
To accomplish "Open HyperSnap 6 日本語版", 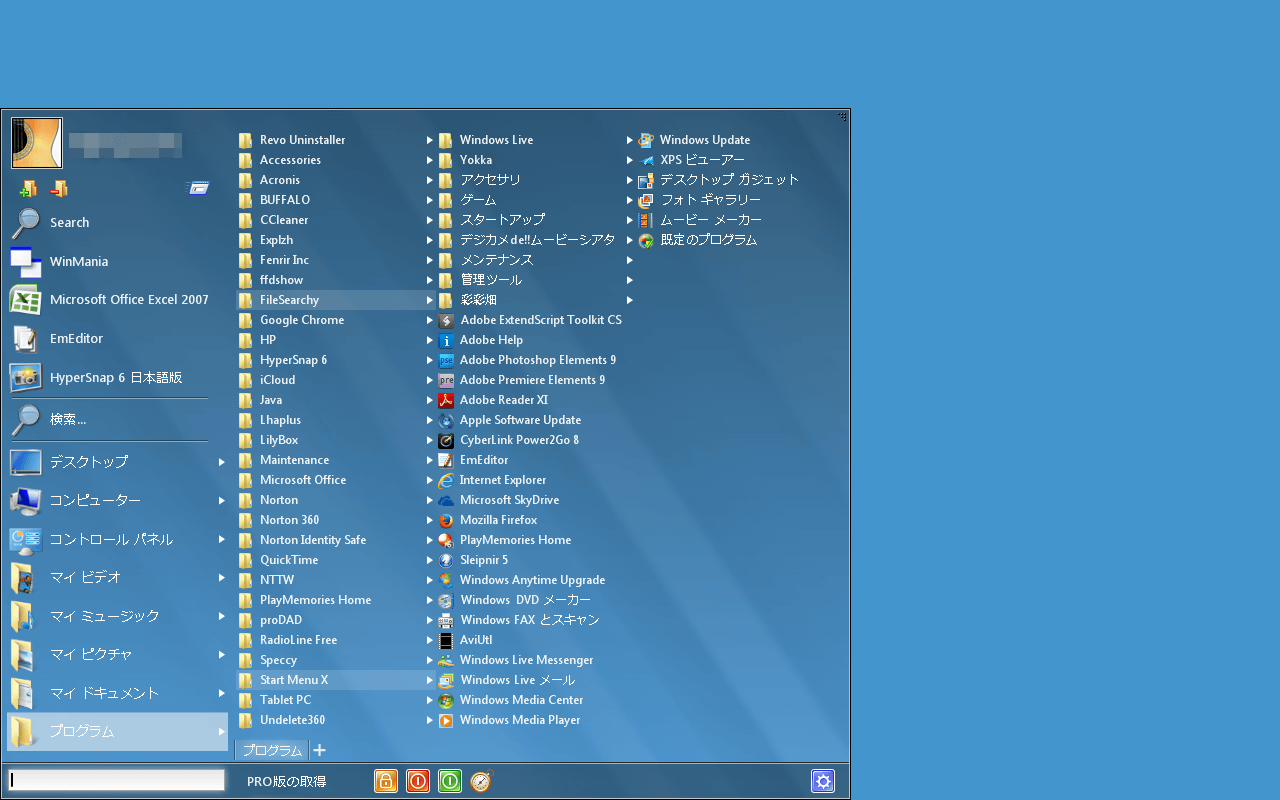I will pos(118,378).
